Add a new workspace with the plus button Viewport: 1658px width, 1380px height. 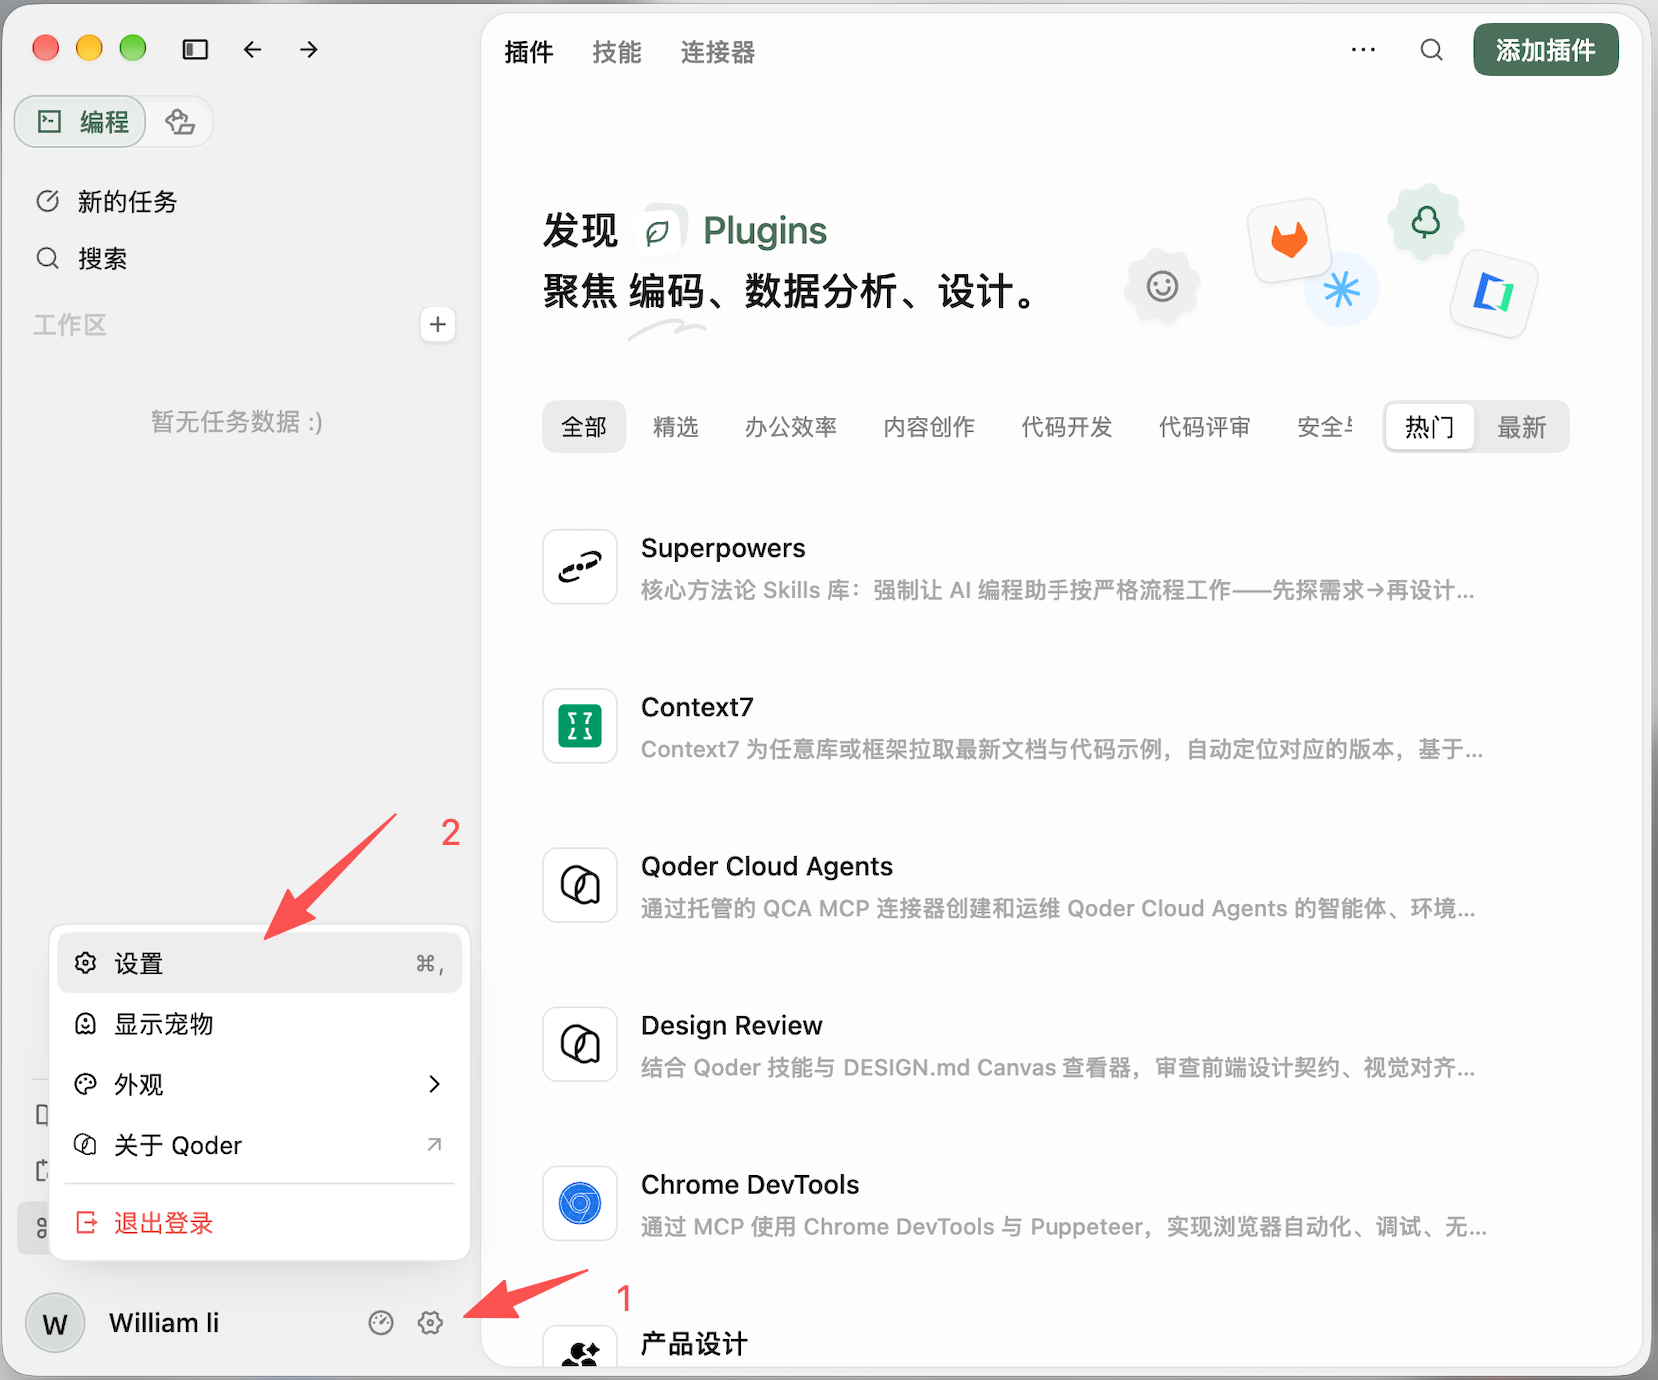437,324
